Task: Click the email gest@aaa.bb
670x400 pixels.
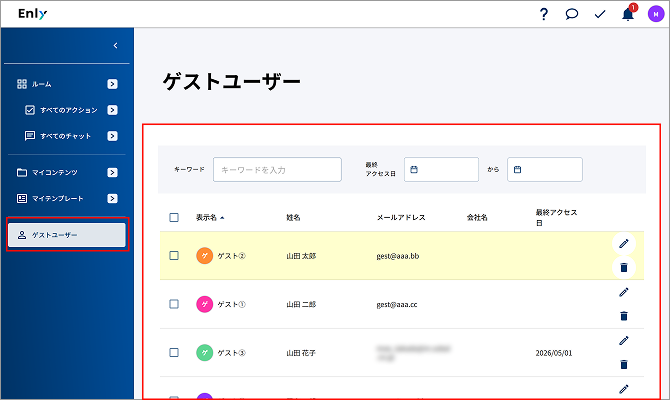Action: click(398, 256)
